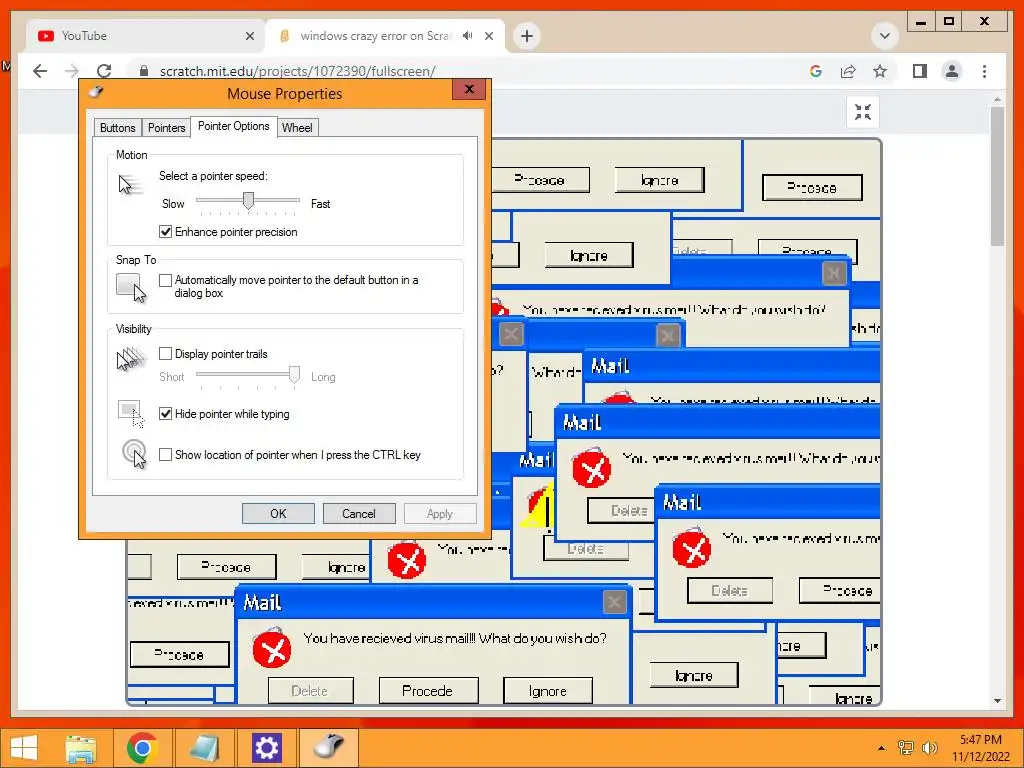Enable automatically move pointer to default button
Viewport: 1024px width, 768px height.
(x=165, y=280)
